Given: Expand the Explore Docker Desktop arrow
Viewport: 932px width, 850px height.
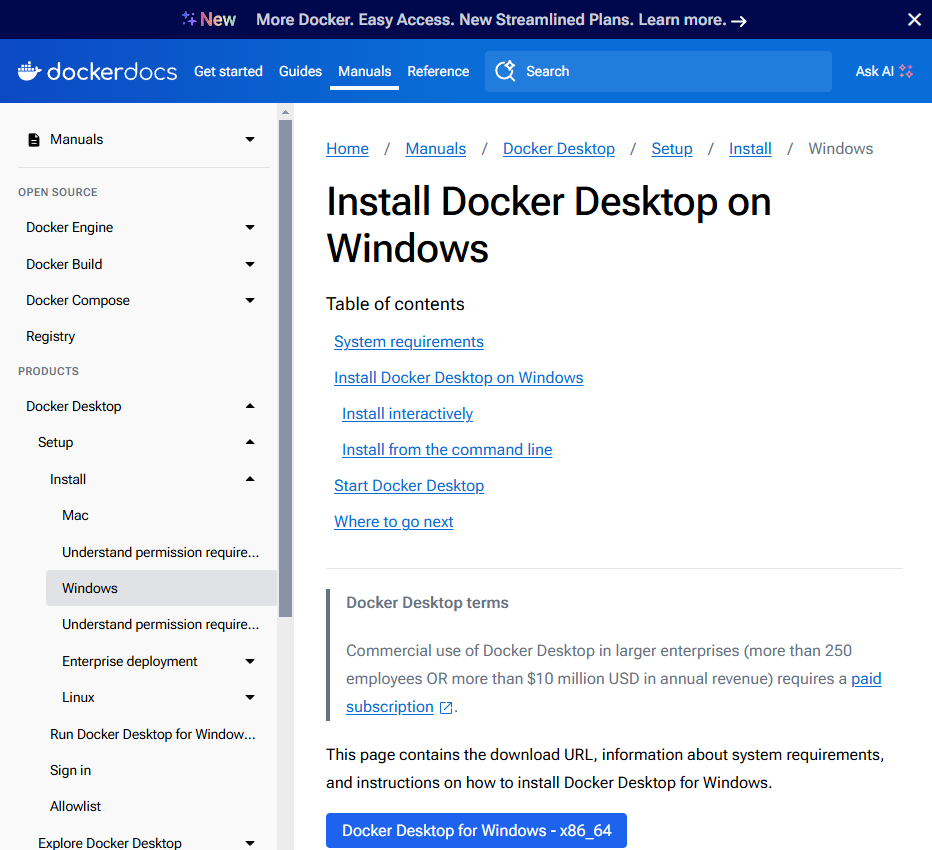Looking at the screenshot, I should (x=250, y=843).
